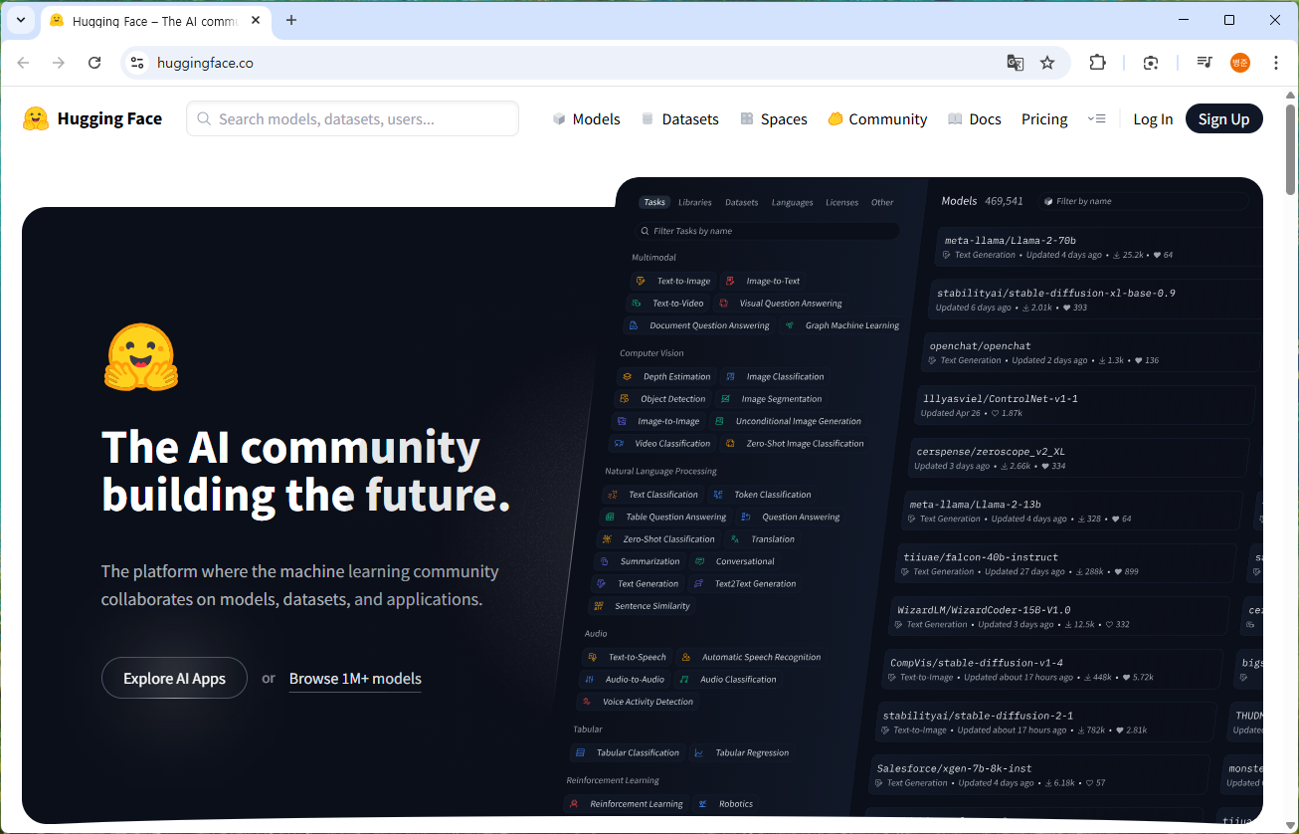Screen dimensions: 1299x834
Task: Open Docs in the site navigation
Action: (x=974, y=119)
